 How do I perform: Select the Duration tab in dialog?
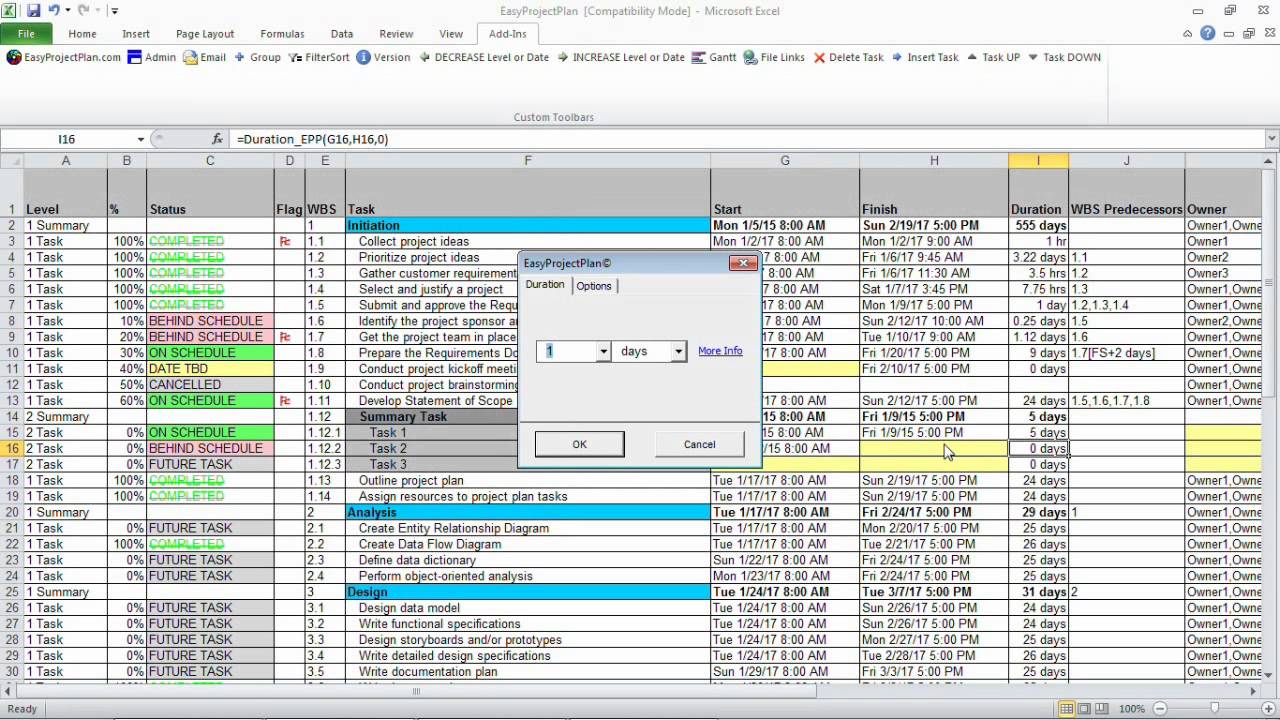pyautogui.click(x=545, y=285)
